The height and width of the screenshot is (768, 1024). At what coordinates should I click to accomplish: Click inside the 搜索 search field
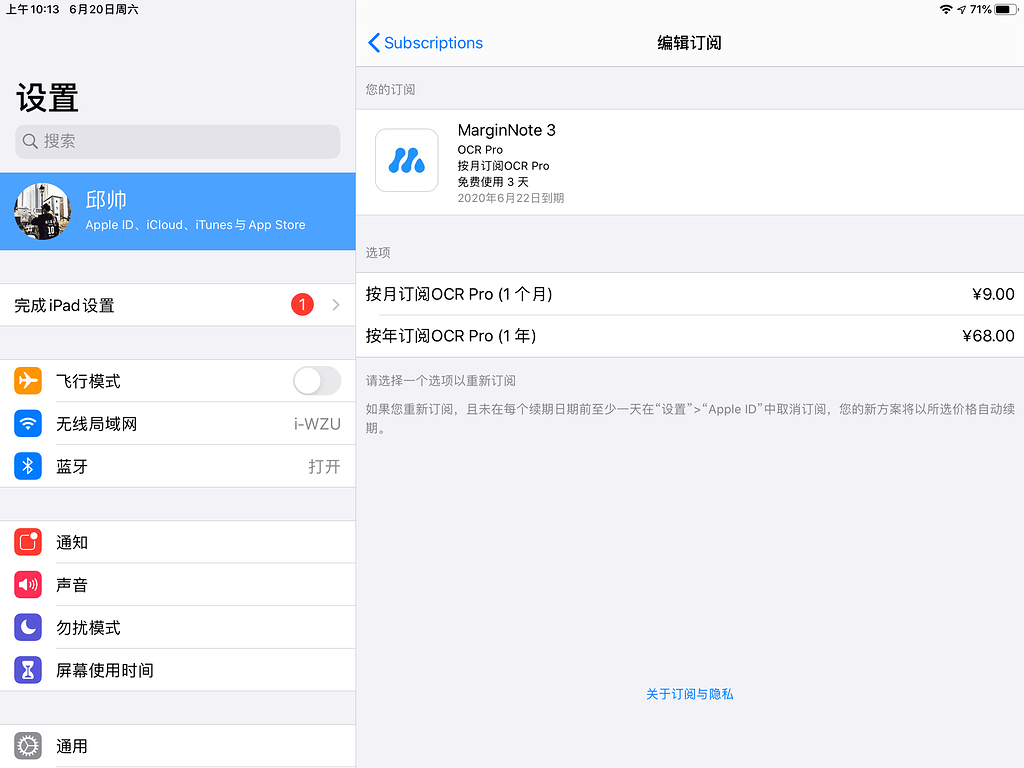click(177, 141)
